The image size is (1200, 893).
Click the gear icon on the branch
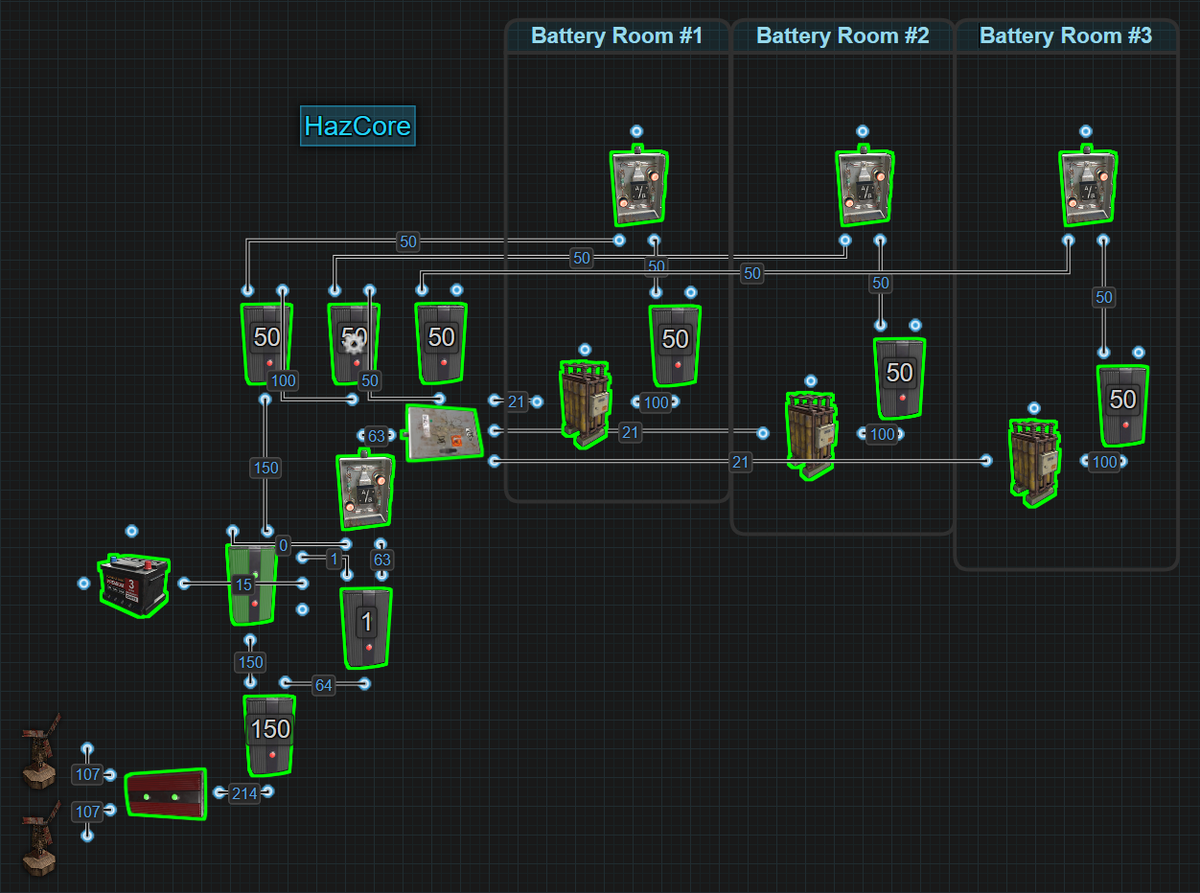353,343
